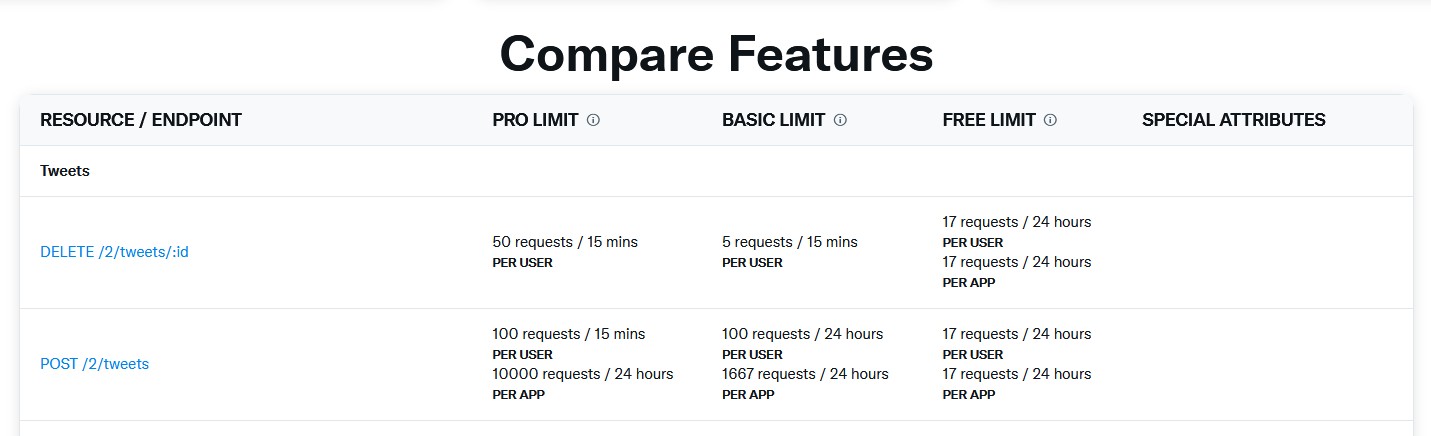The height and width of the screenshot is (436, 1431).
Task: Click the info icon beside PRO LIMIT
Action: tap(593, 120)
